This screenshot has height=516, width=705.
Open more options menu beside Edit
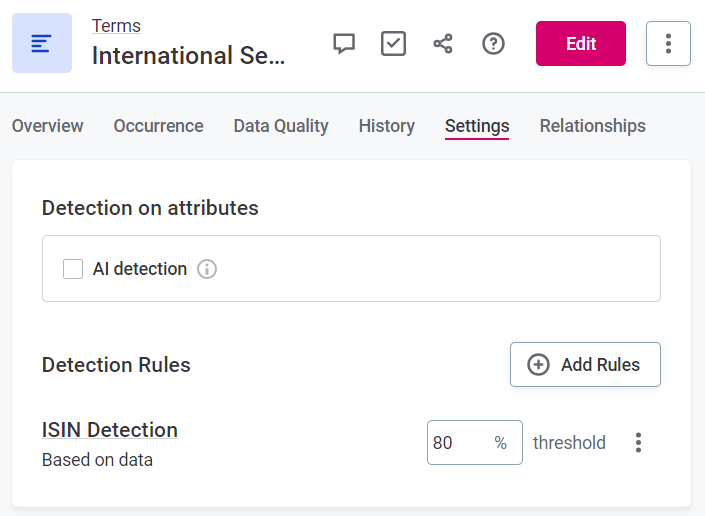click(x=668, y=44)
